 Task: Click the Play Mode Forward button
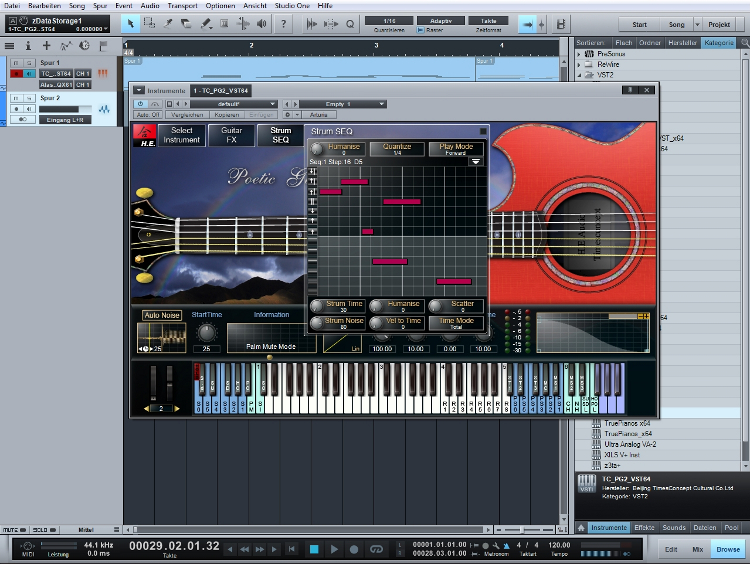pyautogui.click(x=456, y=149)
